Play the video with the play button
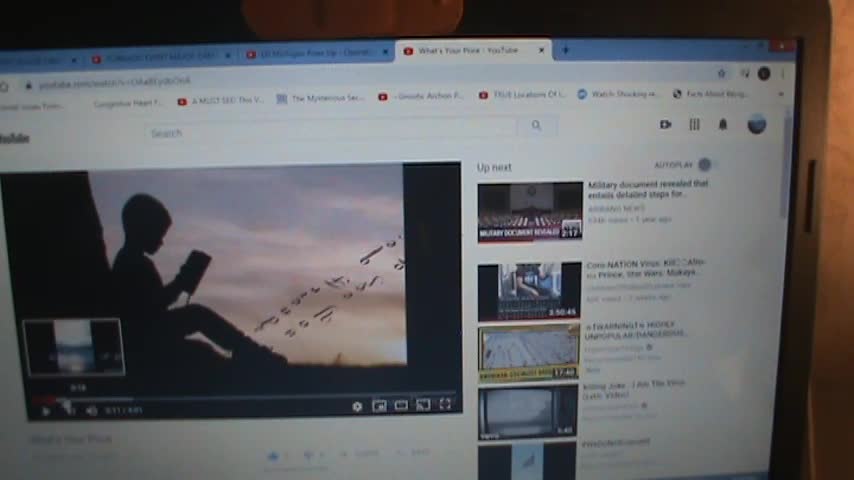This screenshot has height=480, width=854. click(46, 412)
